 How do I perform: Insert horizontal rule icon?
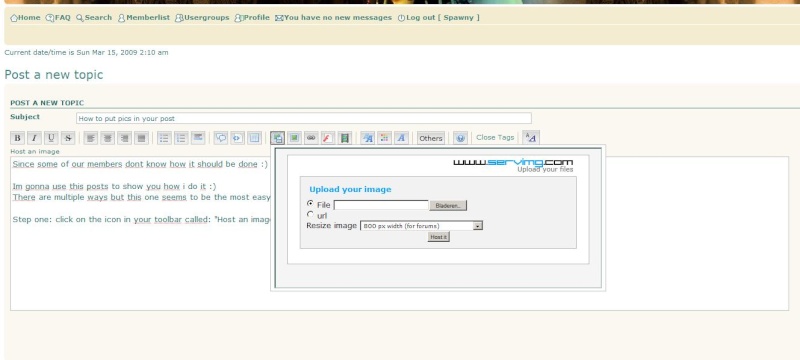[198, 138]
